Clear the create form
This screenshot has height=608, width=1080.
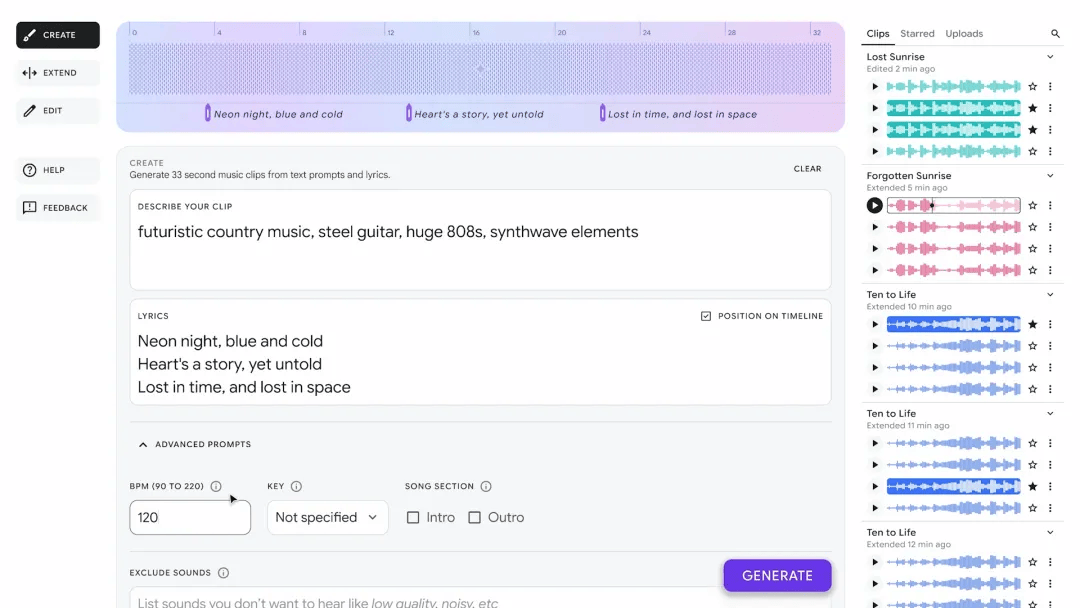[807, 169]
